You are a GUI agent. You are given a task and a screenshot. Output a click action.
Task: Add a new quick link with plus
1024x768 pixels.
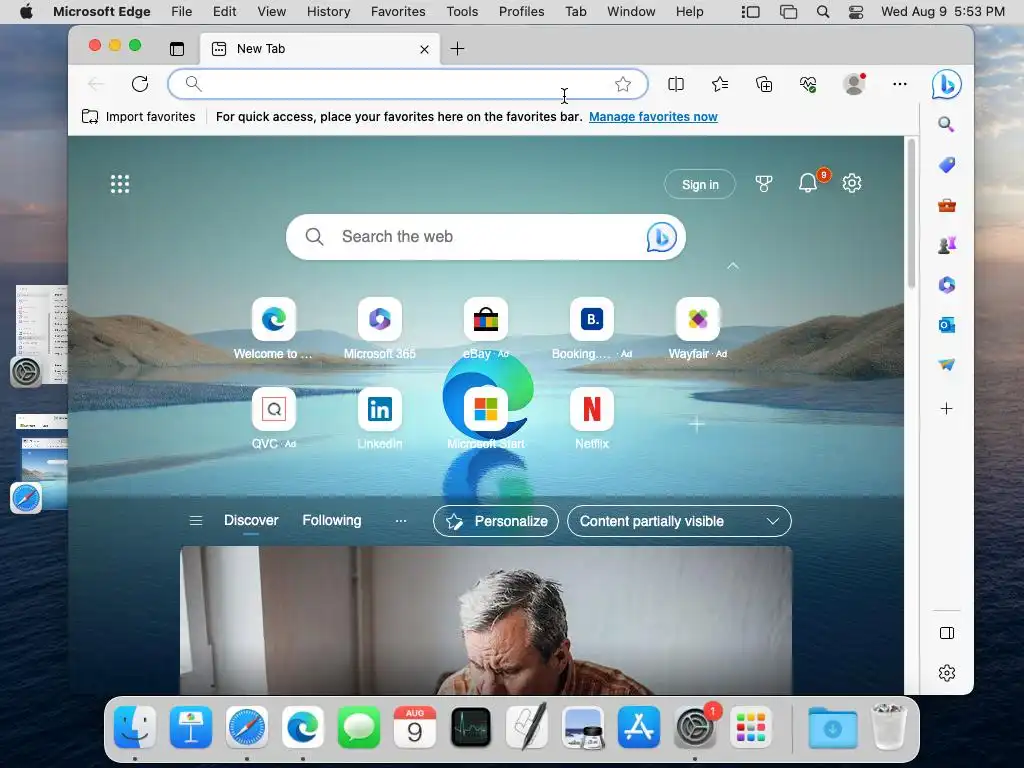[696, 424]
